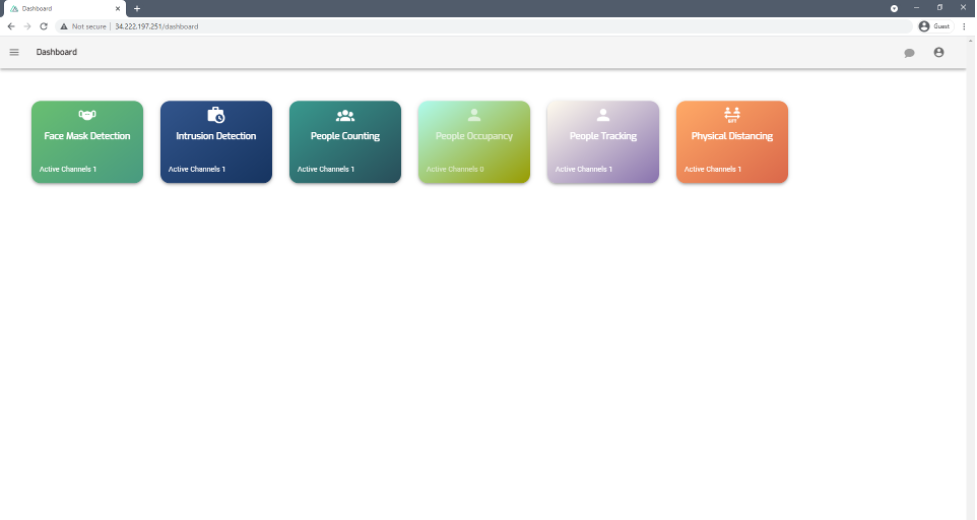Viewport: 977px width, 520px height.
Task: Click Active Channels 1 under Physical Distancing
Action: click(x=713, y=169)
